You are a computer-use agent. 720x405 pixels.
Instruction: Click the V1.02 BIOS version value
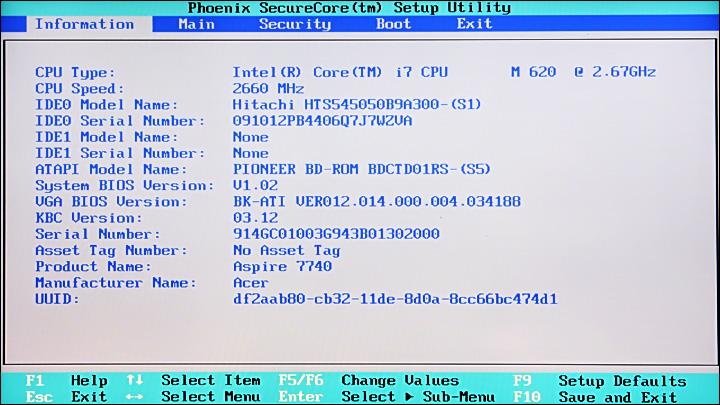click(255, 186)
